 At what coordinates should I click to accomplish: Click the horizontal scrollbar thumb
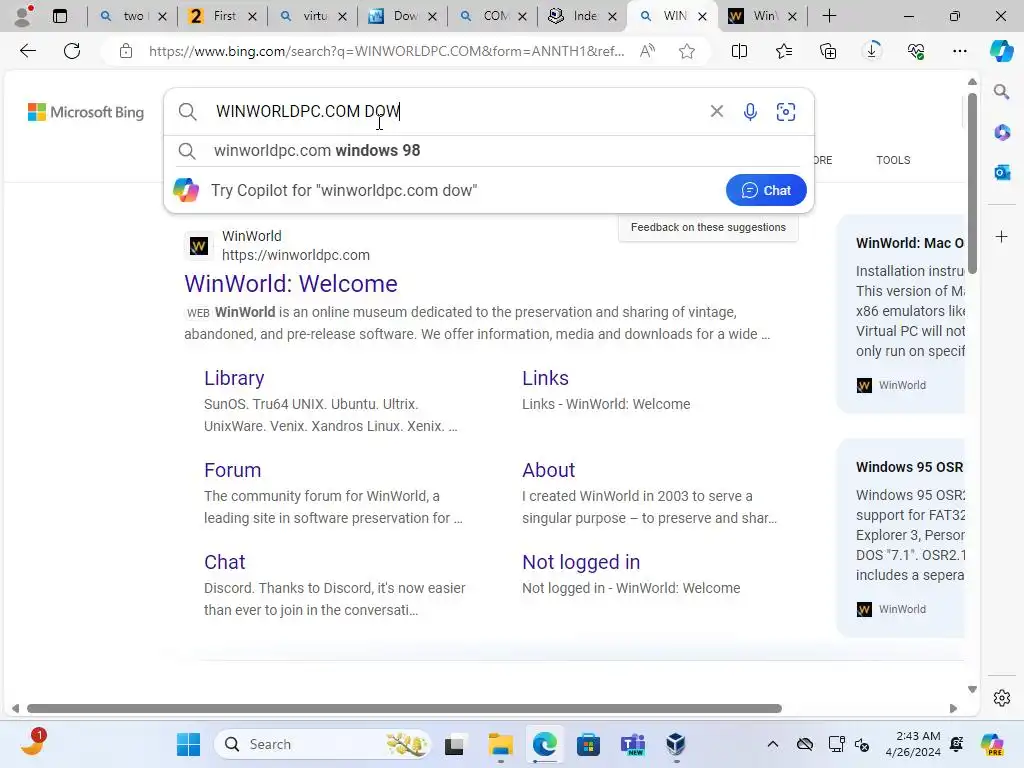[404, 709]
